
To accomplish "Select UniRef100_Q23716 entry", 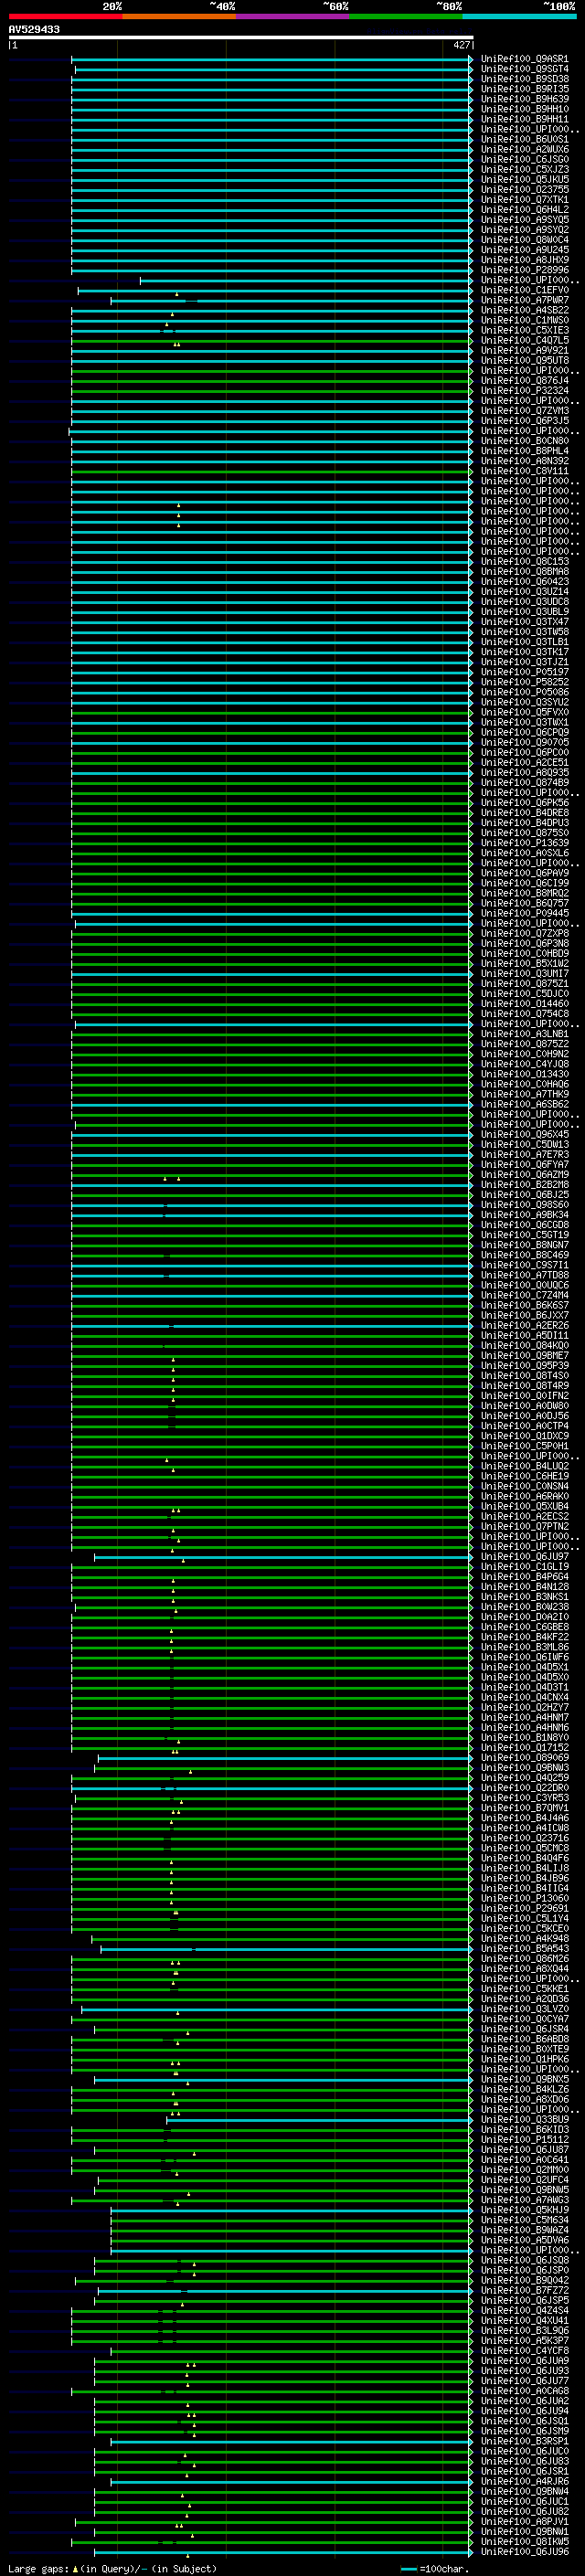I will pos(524,1838).
